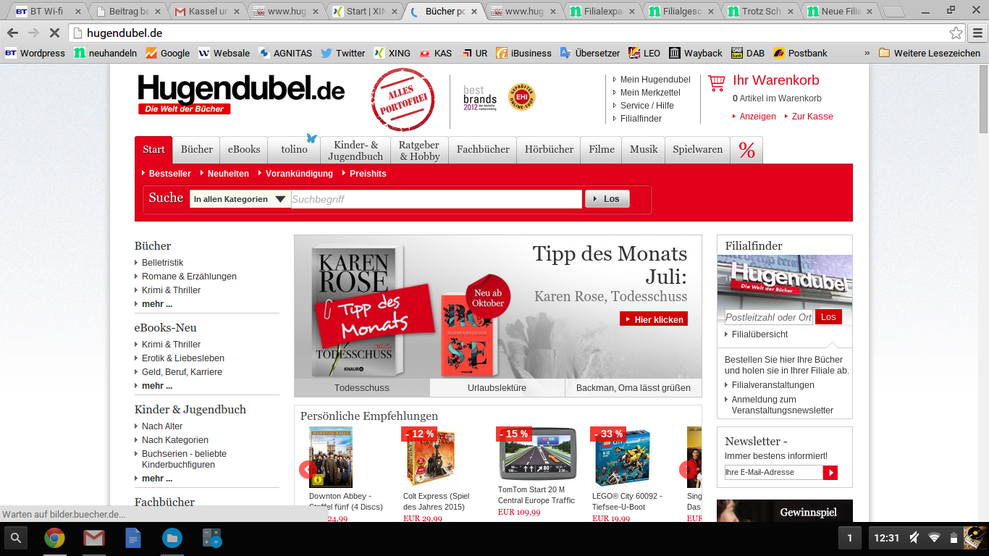Open the Übersetzer bookmark
Screen dimensions: 989x556
tap(590, 53)
